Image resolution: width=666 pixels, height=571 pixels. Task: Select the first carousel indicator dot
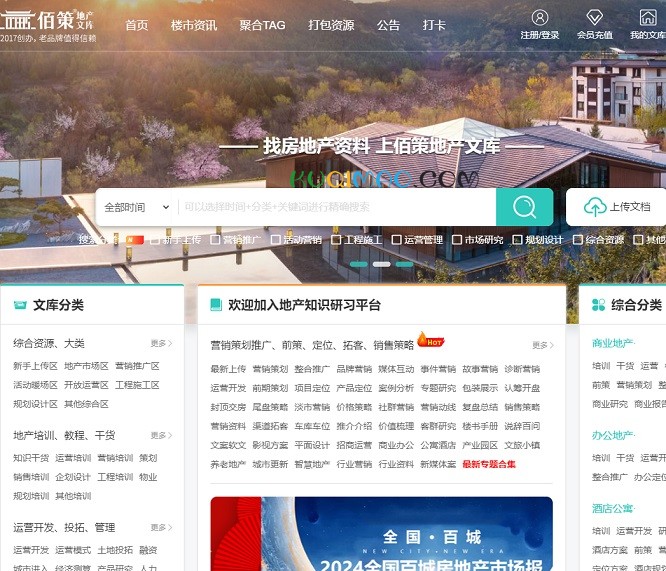pyautogui.click(x=358, y=264)
